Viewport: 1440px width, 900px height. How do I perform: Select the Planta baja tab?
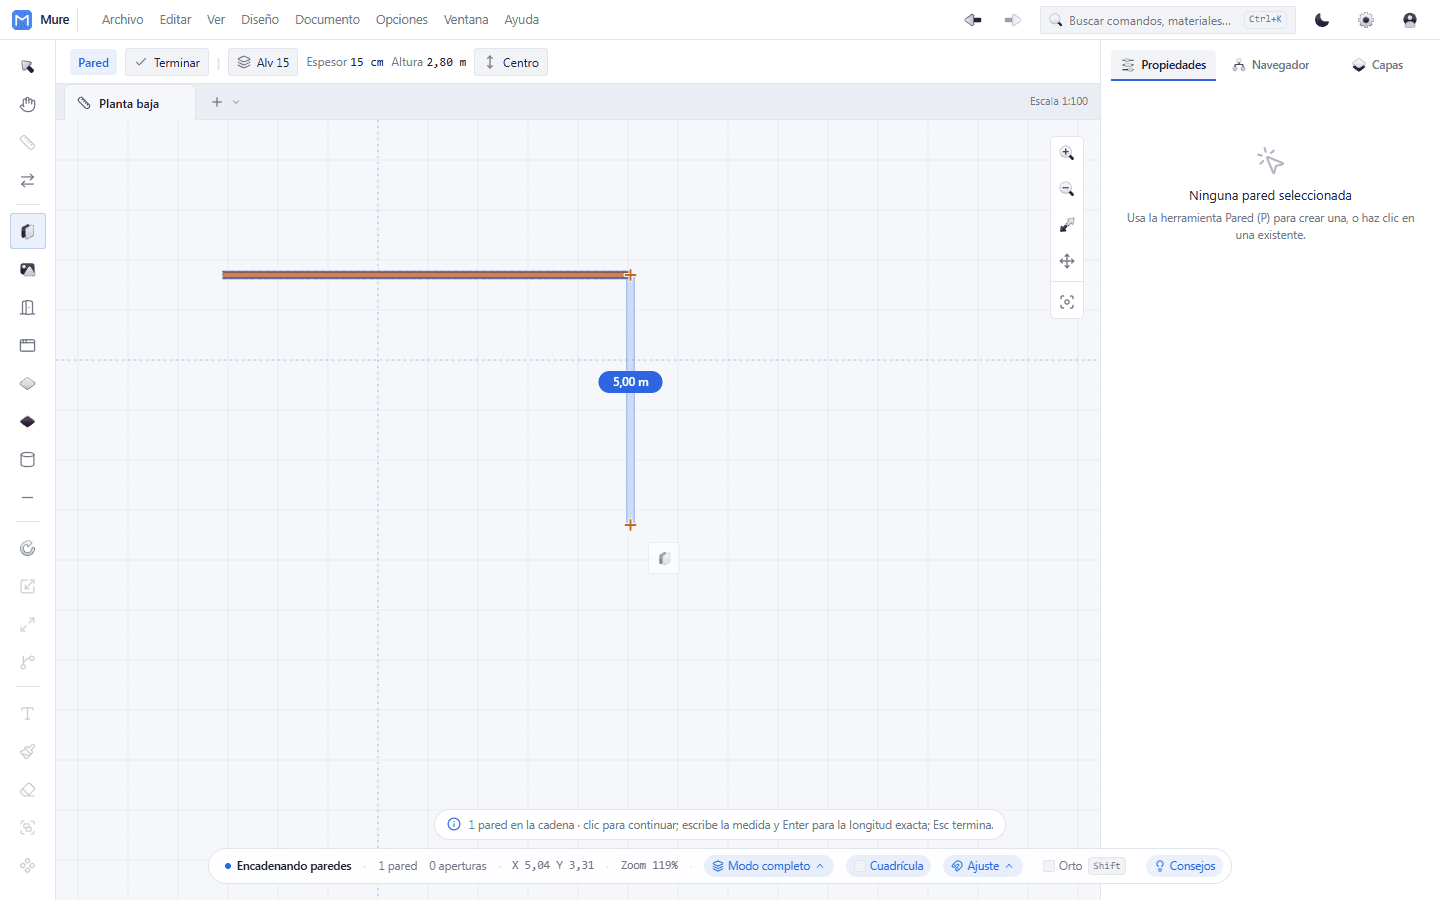click(x=130, y=103)
